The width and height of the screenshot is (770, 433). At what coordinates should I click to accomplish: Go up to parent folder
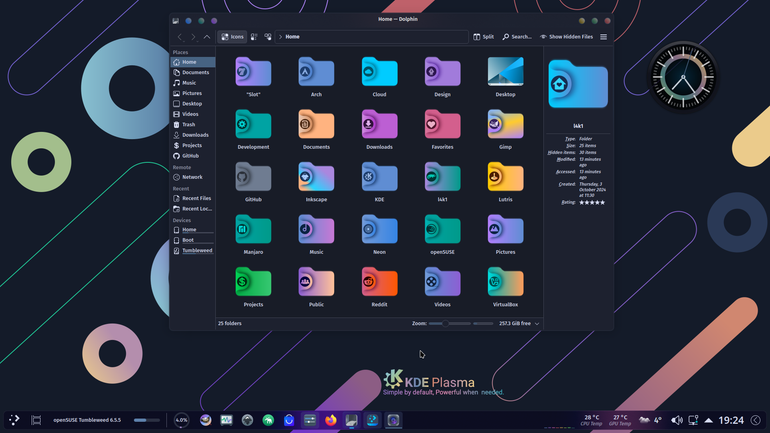click(x=207, y=37)
